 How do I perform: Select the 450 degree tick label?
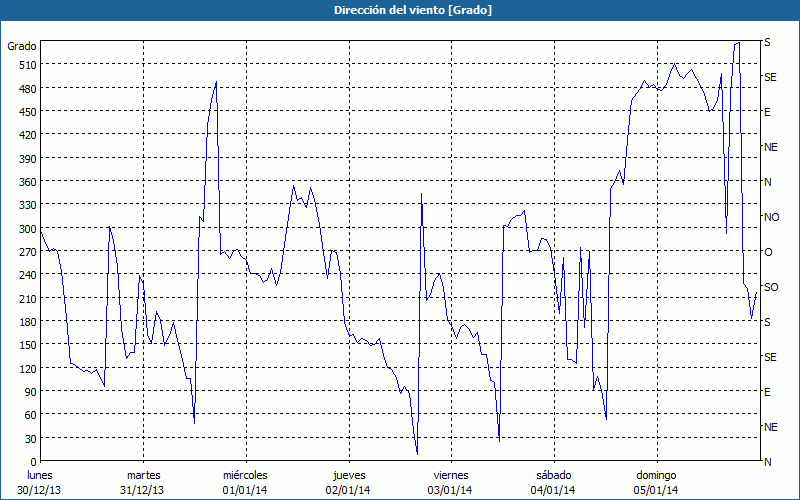[x=26, y=111]
